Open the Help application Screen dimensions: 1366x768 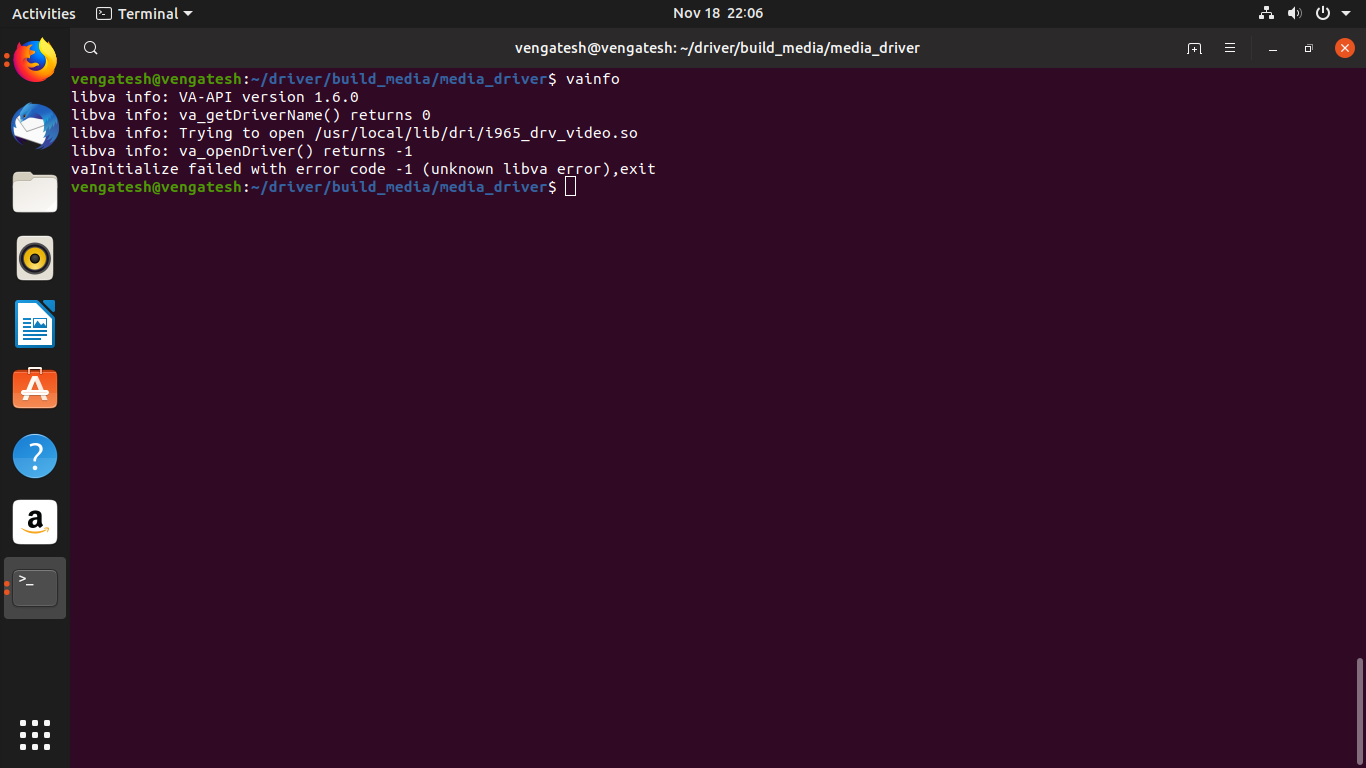(x=35, y=456)
